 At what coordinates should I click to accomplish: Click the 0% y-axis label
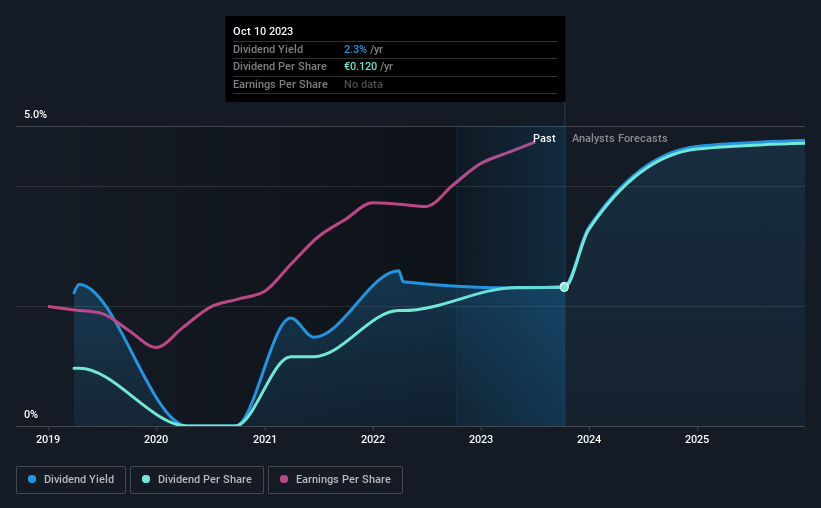pyautogui.click(x=31, y=414)
